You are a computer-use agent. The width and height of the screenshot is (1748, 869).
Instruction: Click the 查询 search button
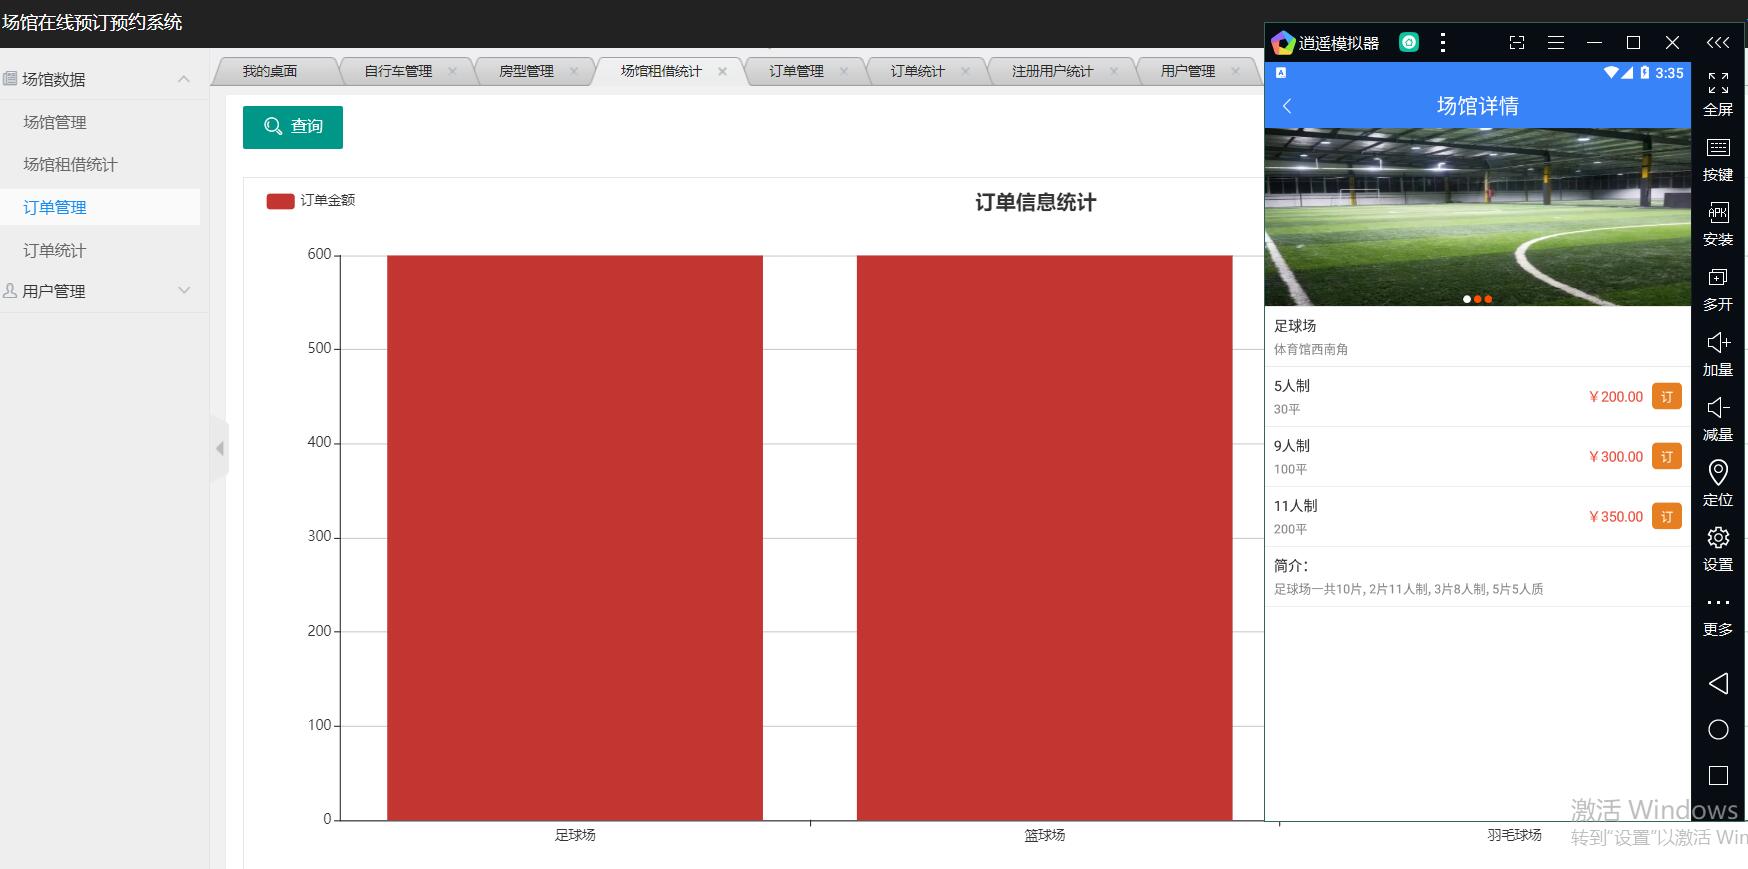click(x=293, y=127)
